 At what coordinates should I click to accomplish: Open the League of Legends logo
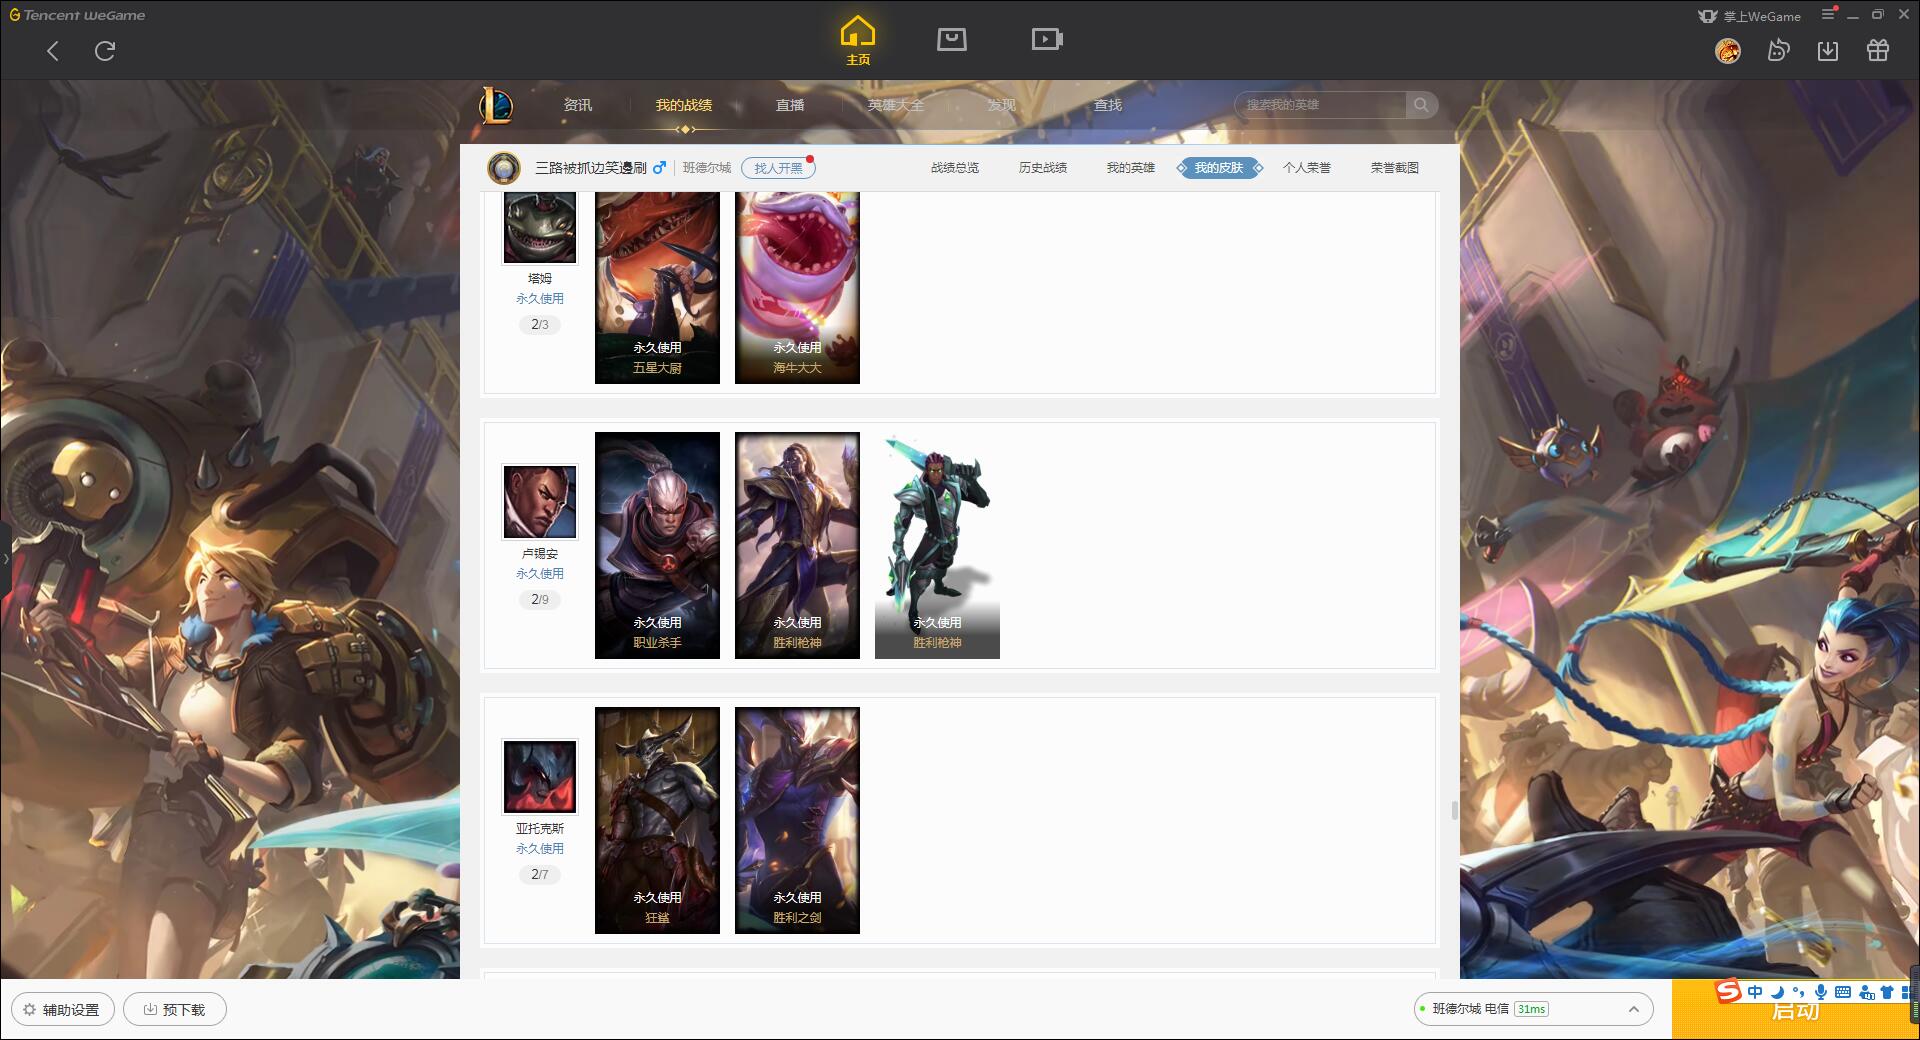(x=496, y=105)
